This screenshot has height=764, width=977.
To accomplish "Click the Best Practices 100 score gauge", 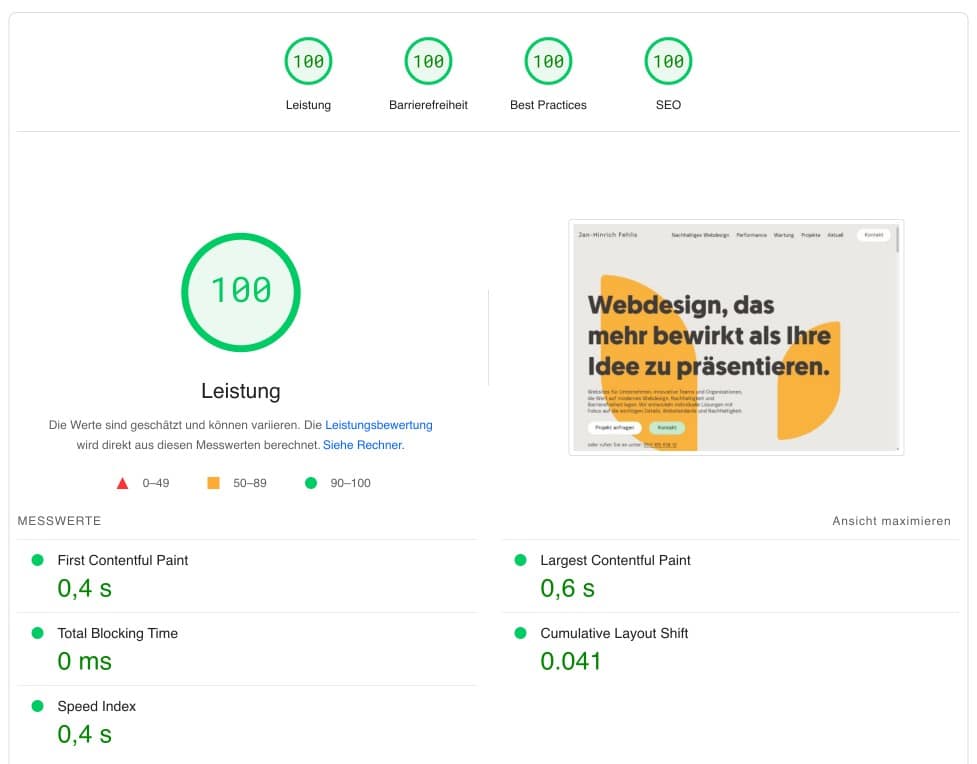I will pyautogui.click(x=548, y=61).
